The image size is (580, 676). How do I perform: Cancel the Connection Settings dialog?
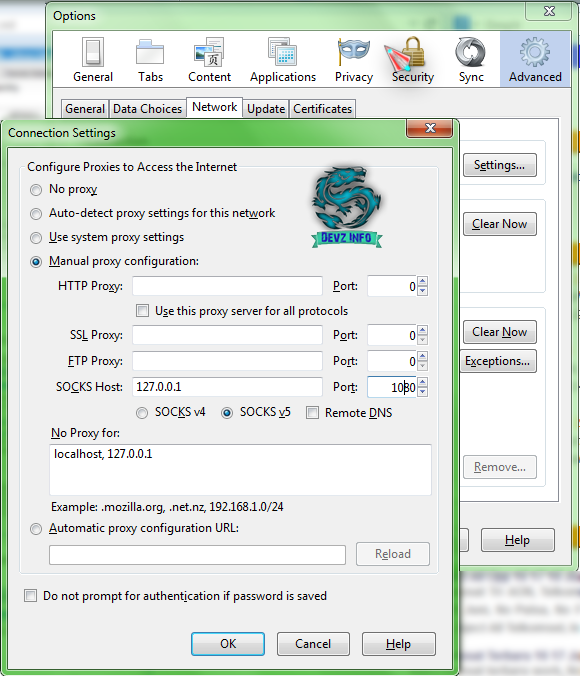coord(313,644)
